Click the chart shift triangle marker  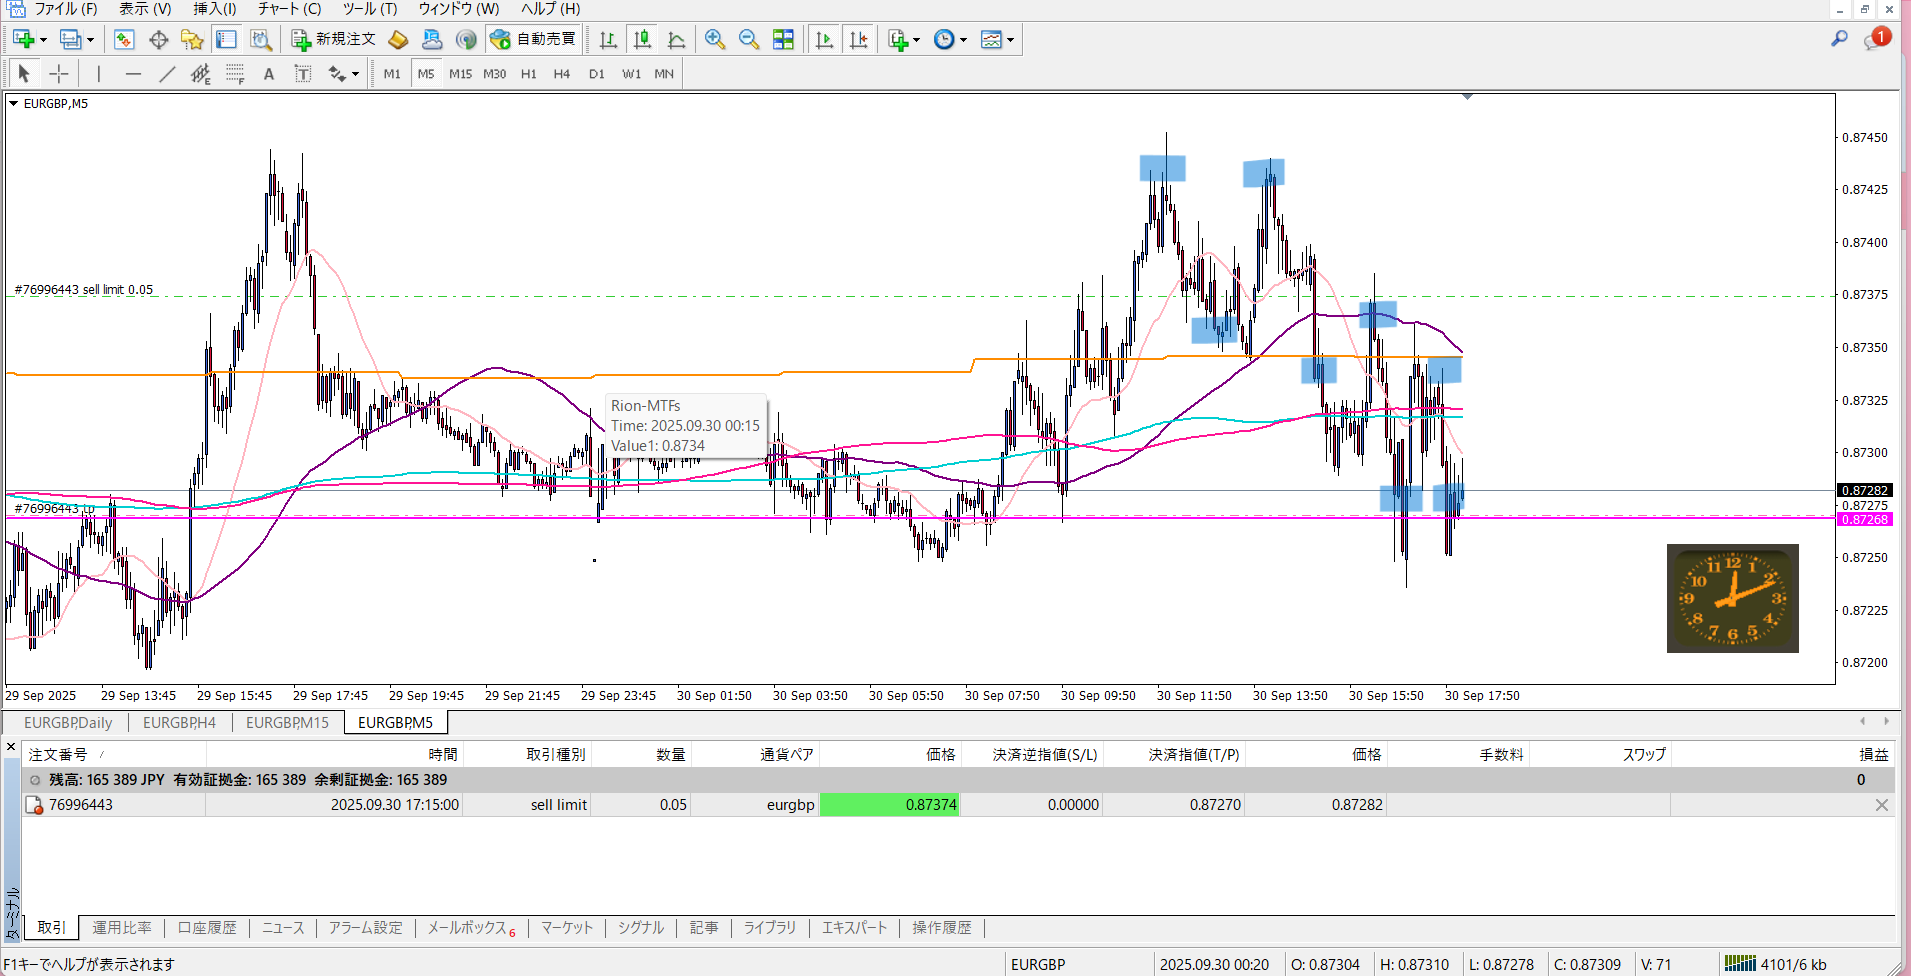[x=1467, y=97]
